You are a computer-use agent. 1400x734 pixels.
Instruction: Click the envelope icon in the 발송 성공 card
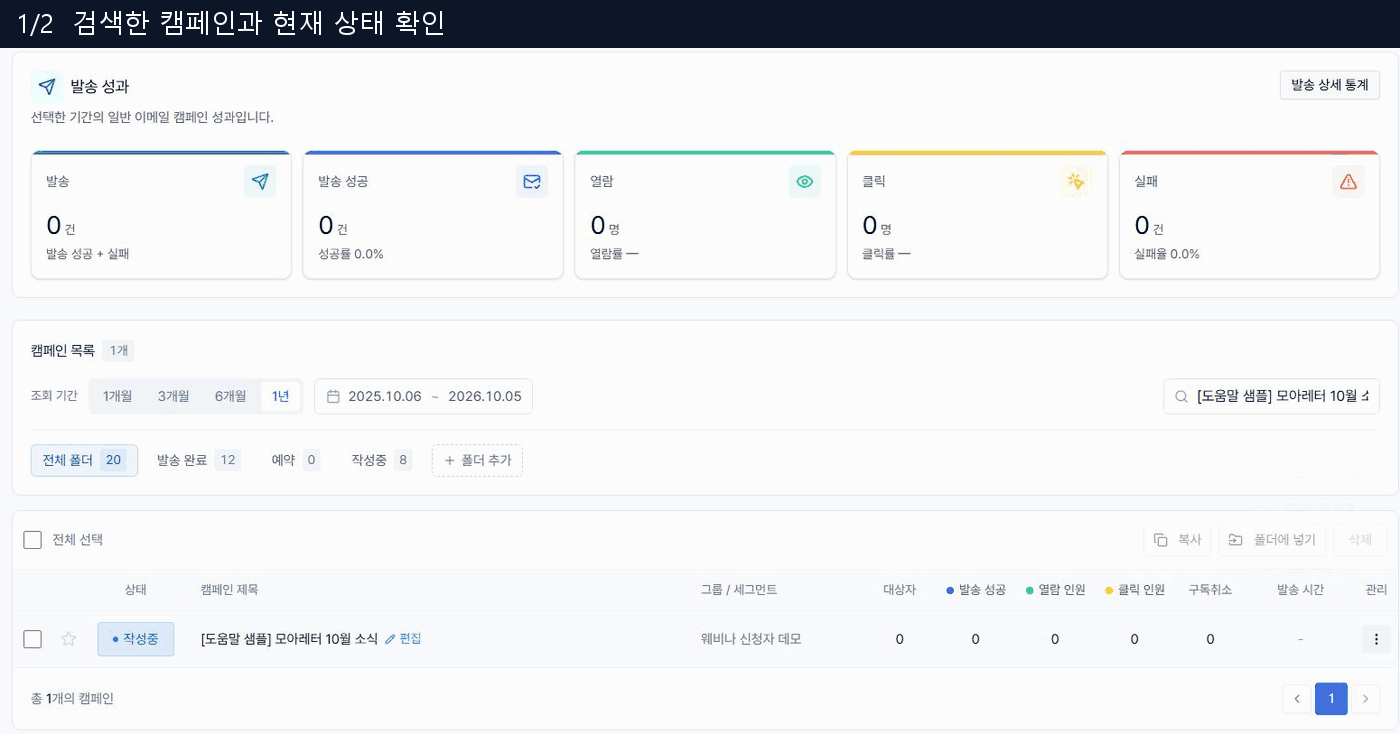point(532,182)
